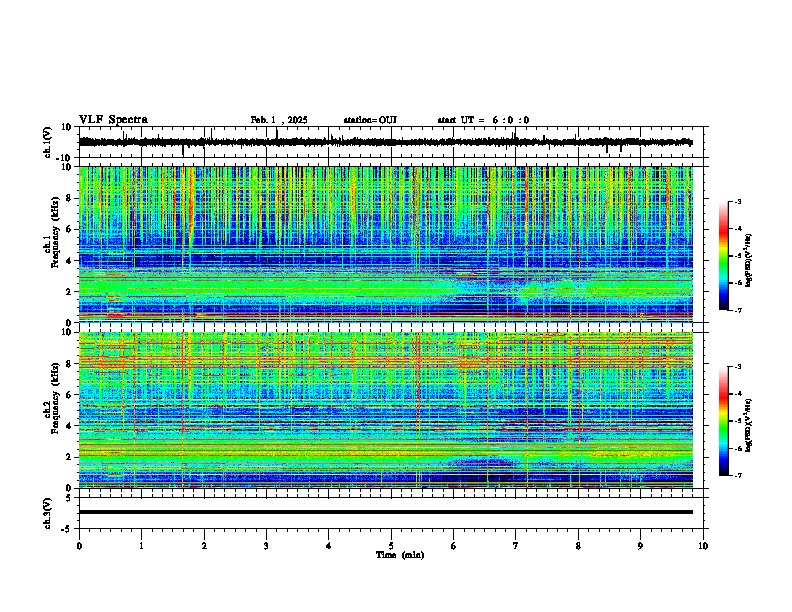Image resolution: width=792 pixels, height=612 pixels.
Task: Click the 'ch.1(V)' axis label
Action: tap(48, 142)
